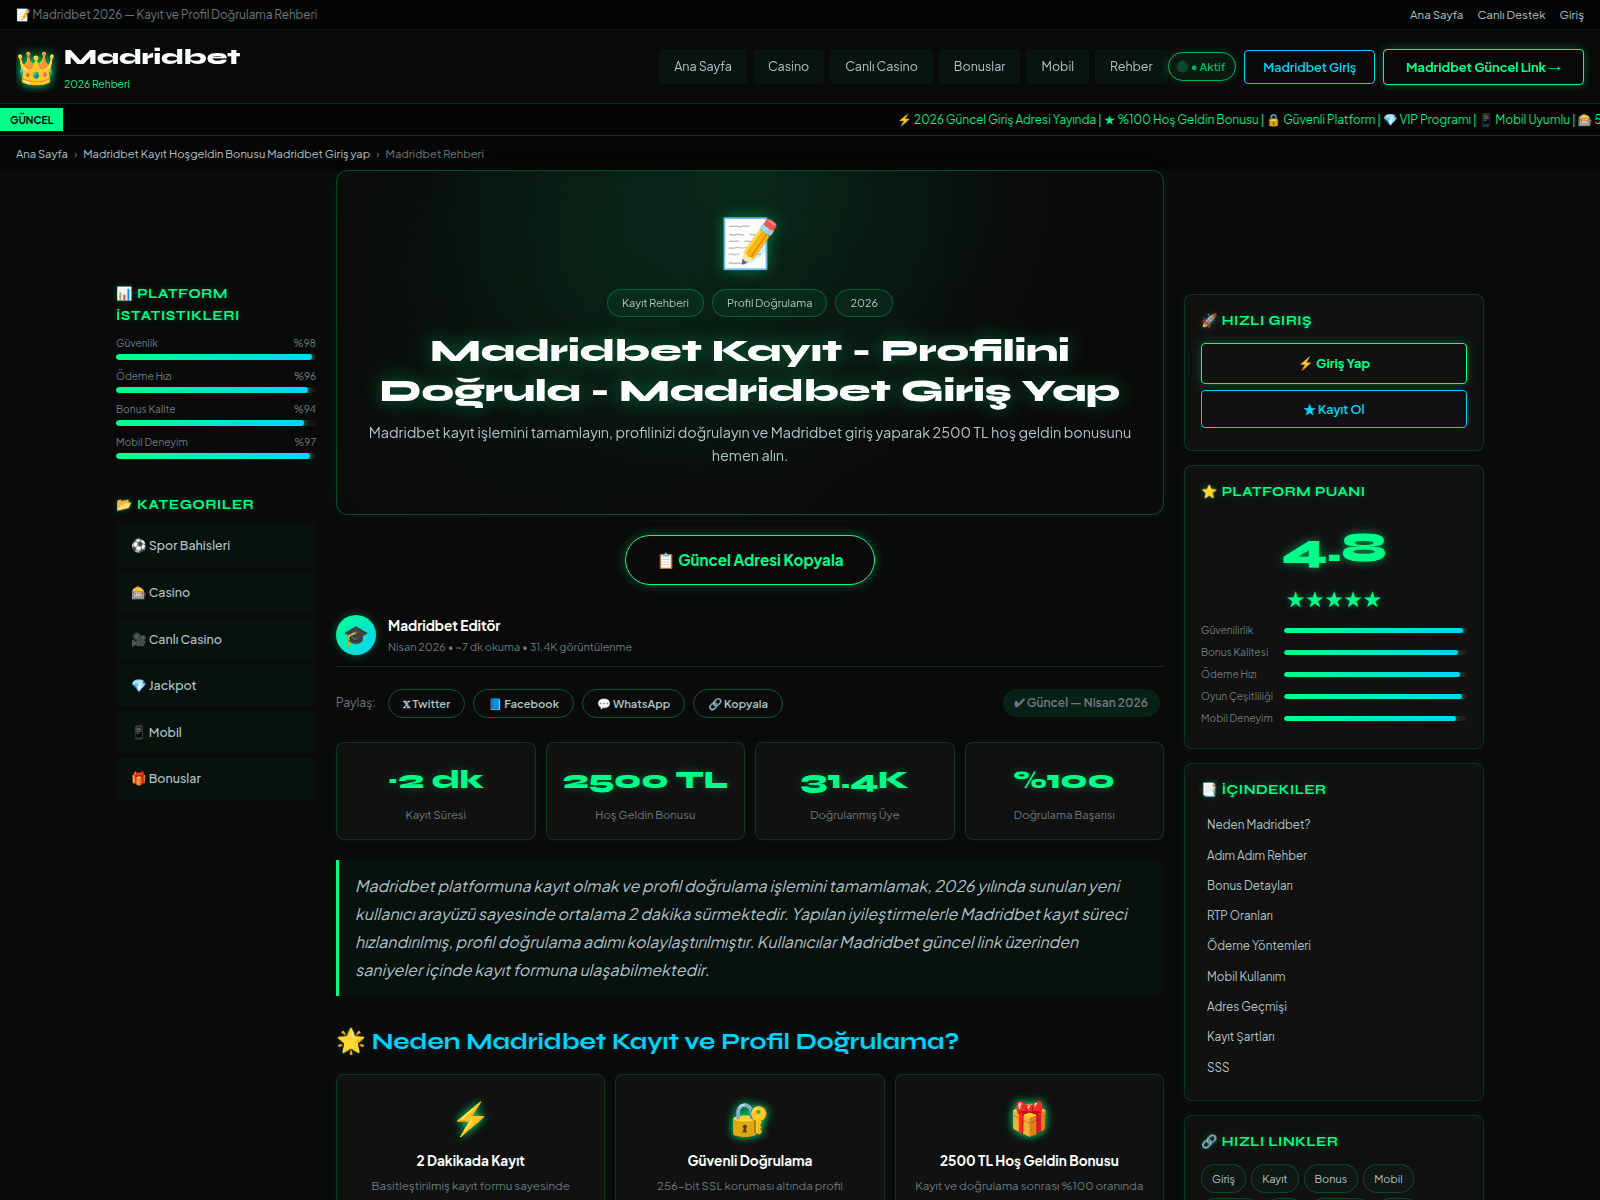Click the Canlı Destek top link
The height and width of the screenshot is (1200, 1600).
[x=1511, y=15]
